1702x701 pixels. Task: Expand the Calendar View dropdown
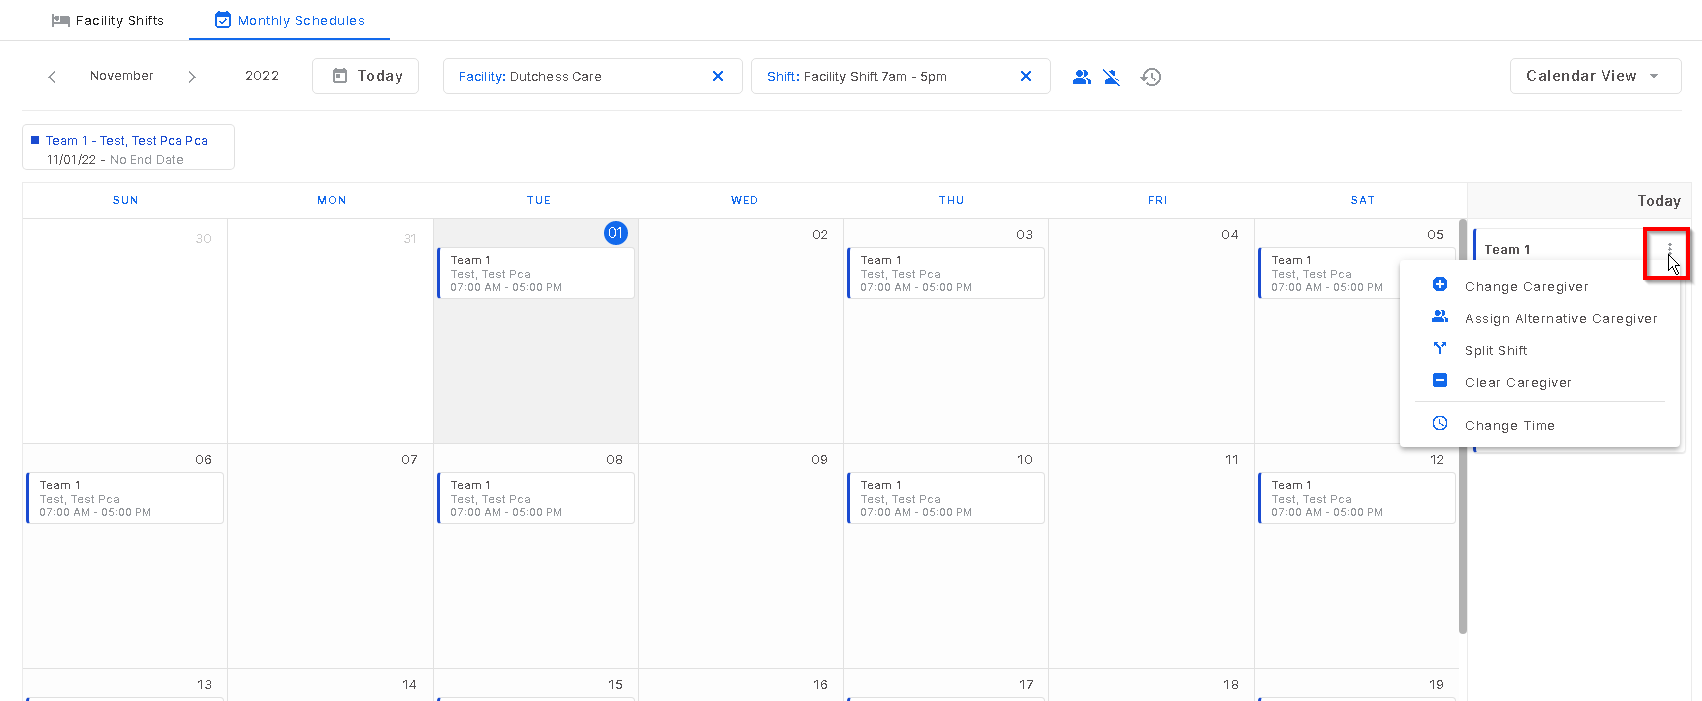(1595, 76)
